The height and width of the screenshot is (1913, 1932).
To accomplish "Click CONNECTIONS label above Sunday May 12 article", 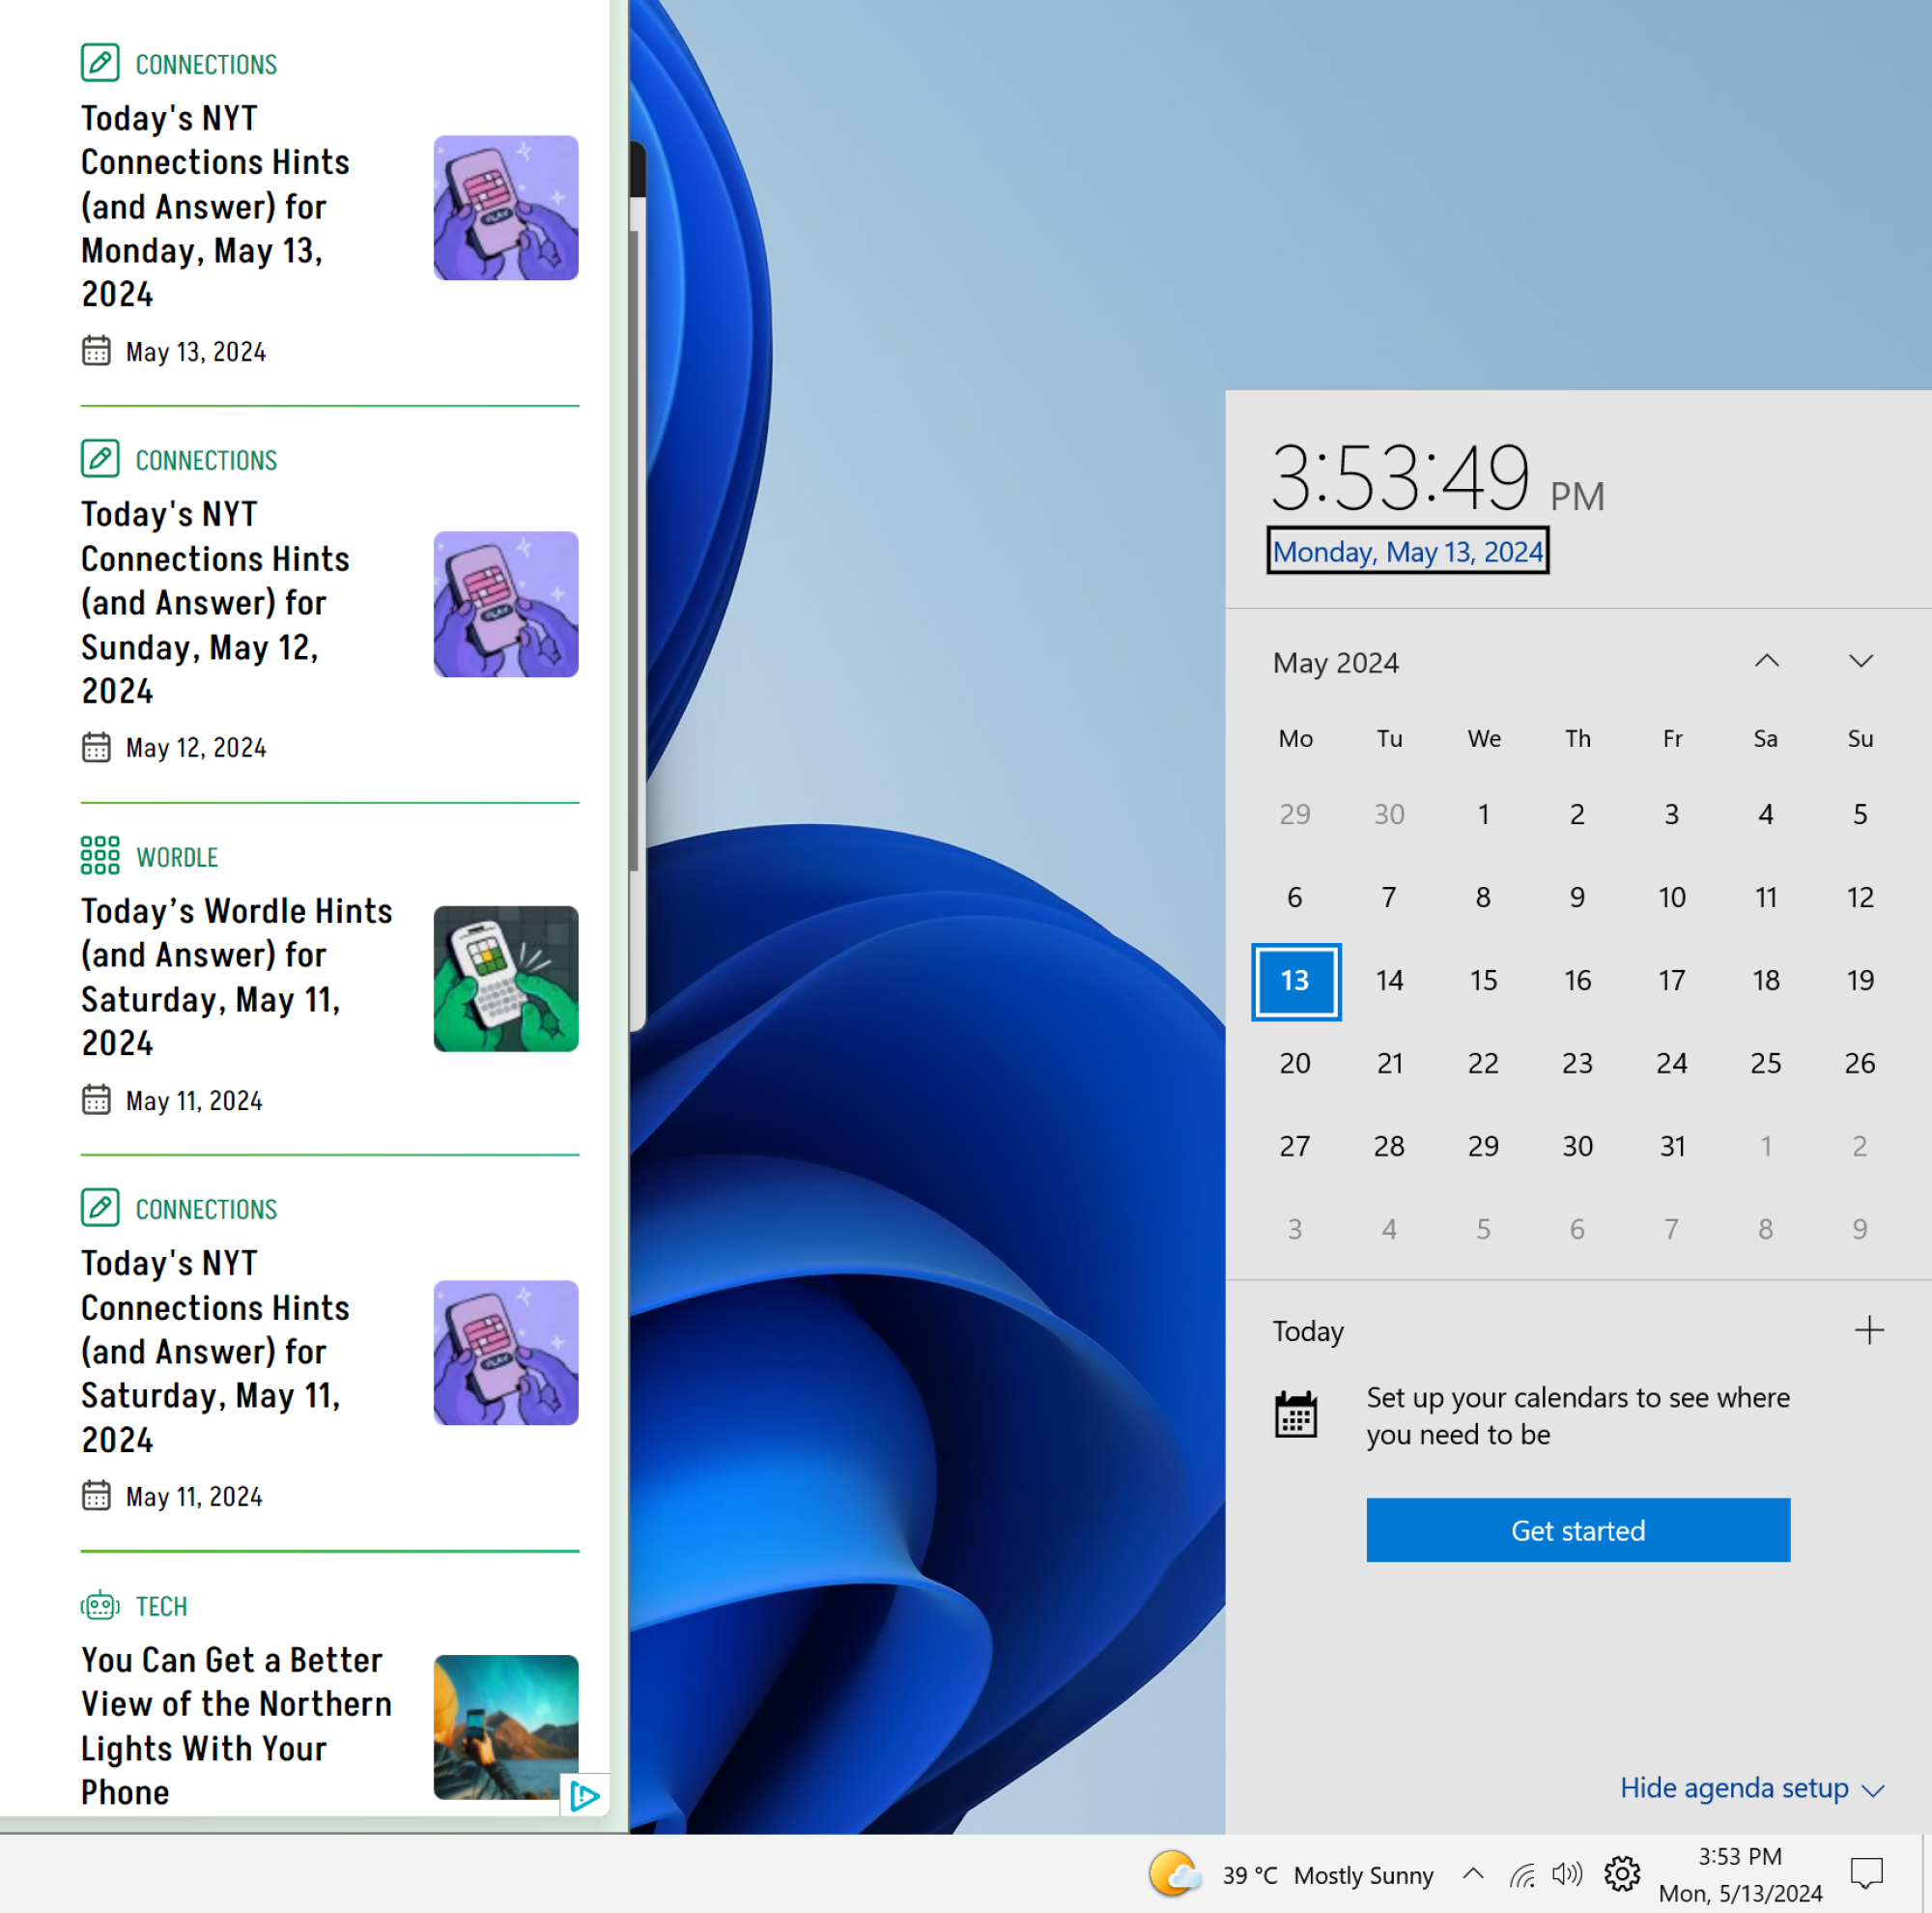I will click(x=207, y=461).
